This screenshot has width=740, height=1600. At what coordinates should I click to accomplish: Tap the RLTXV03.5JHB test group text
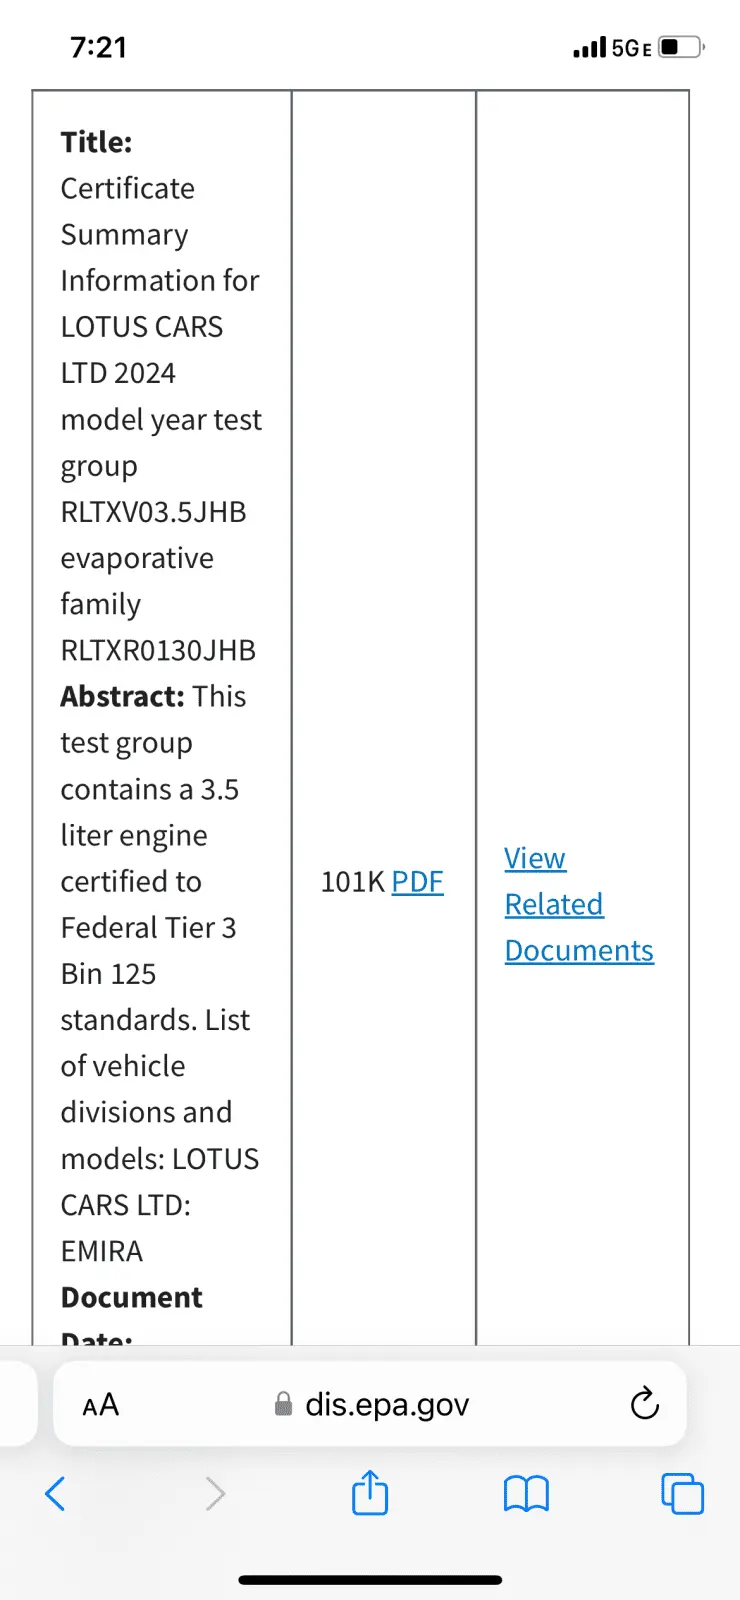click(153, 512)
